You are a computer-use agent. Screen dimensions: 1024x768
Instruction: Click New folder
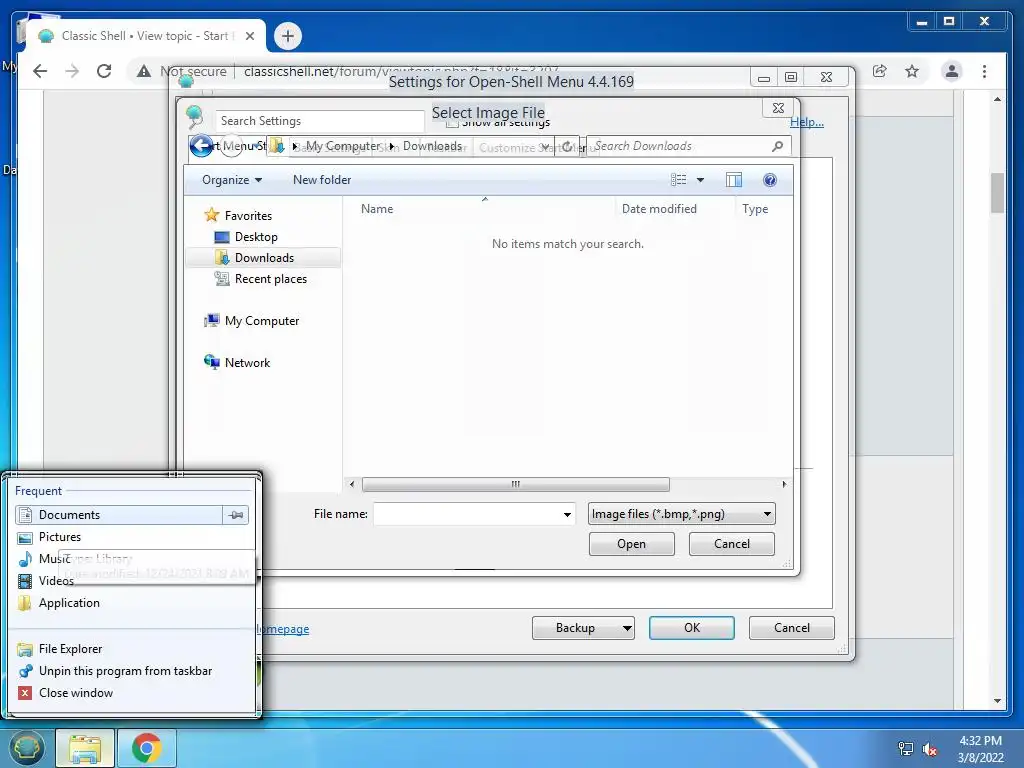pyautogui.click(x=322, y=180)
